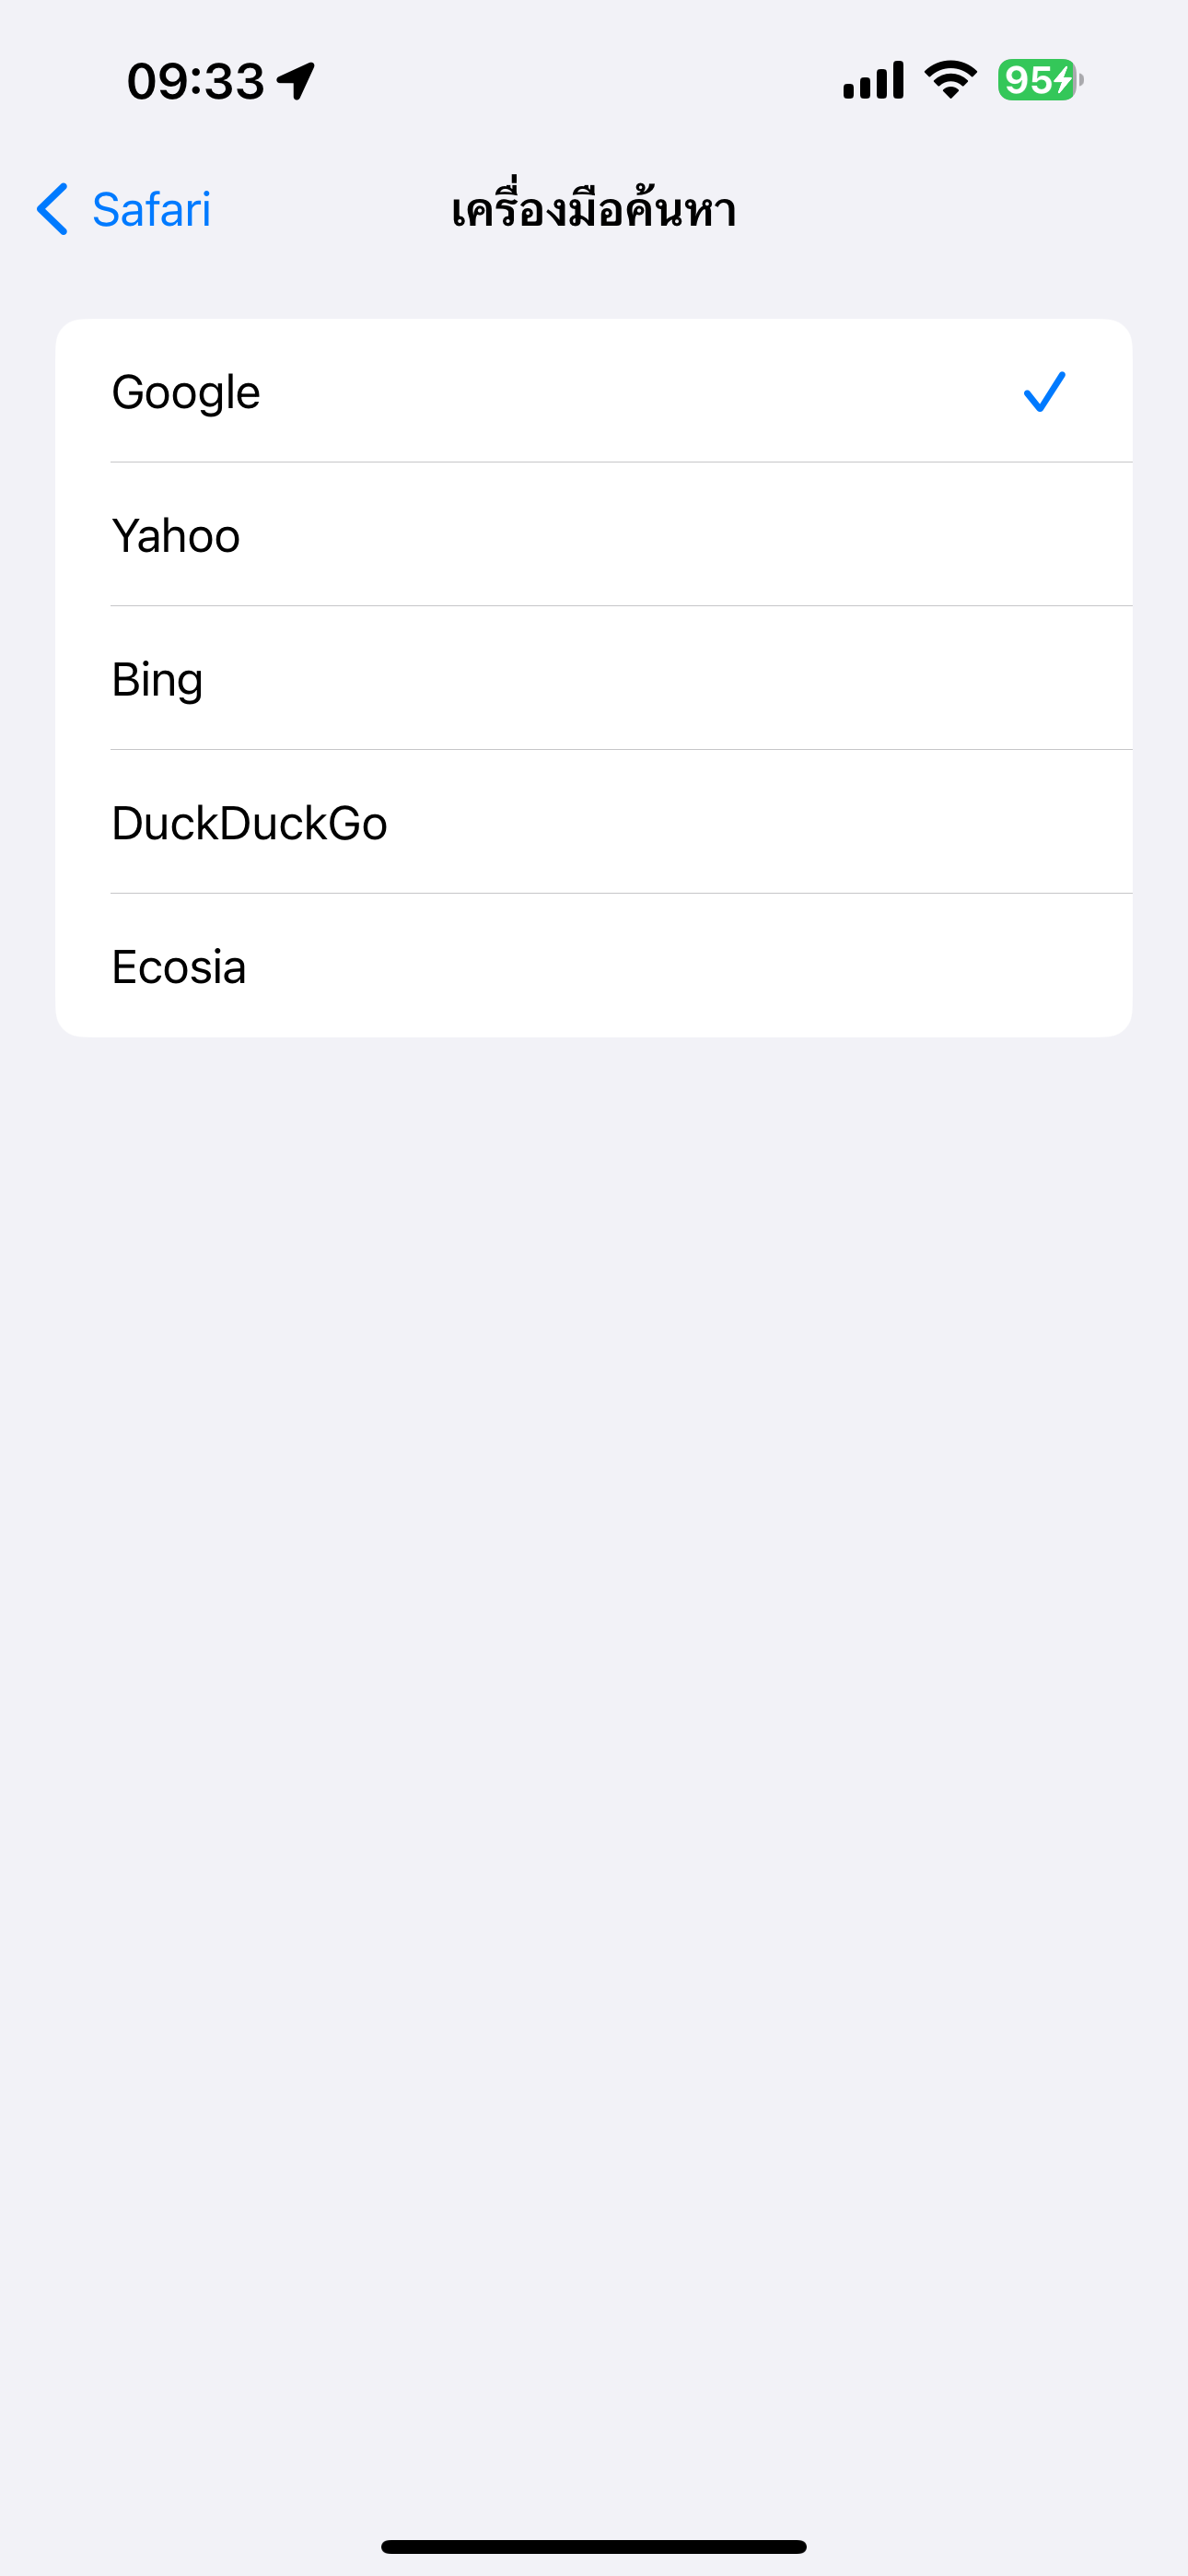Screen dimensions: 1188x2576
Task: Tap the blue back chevron arrow
Action: tap(52, 209)
